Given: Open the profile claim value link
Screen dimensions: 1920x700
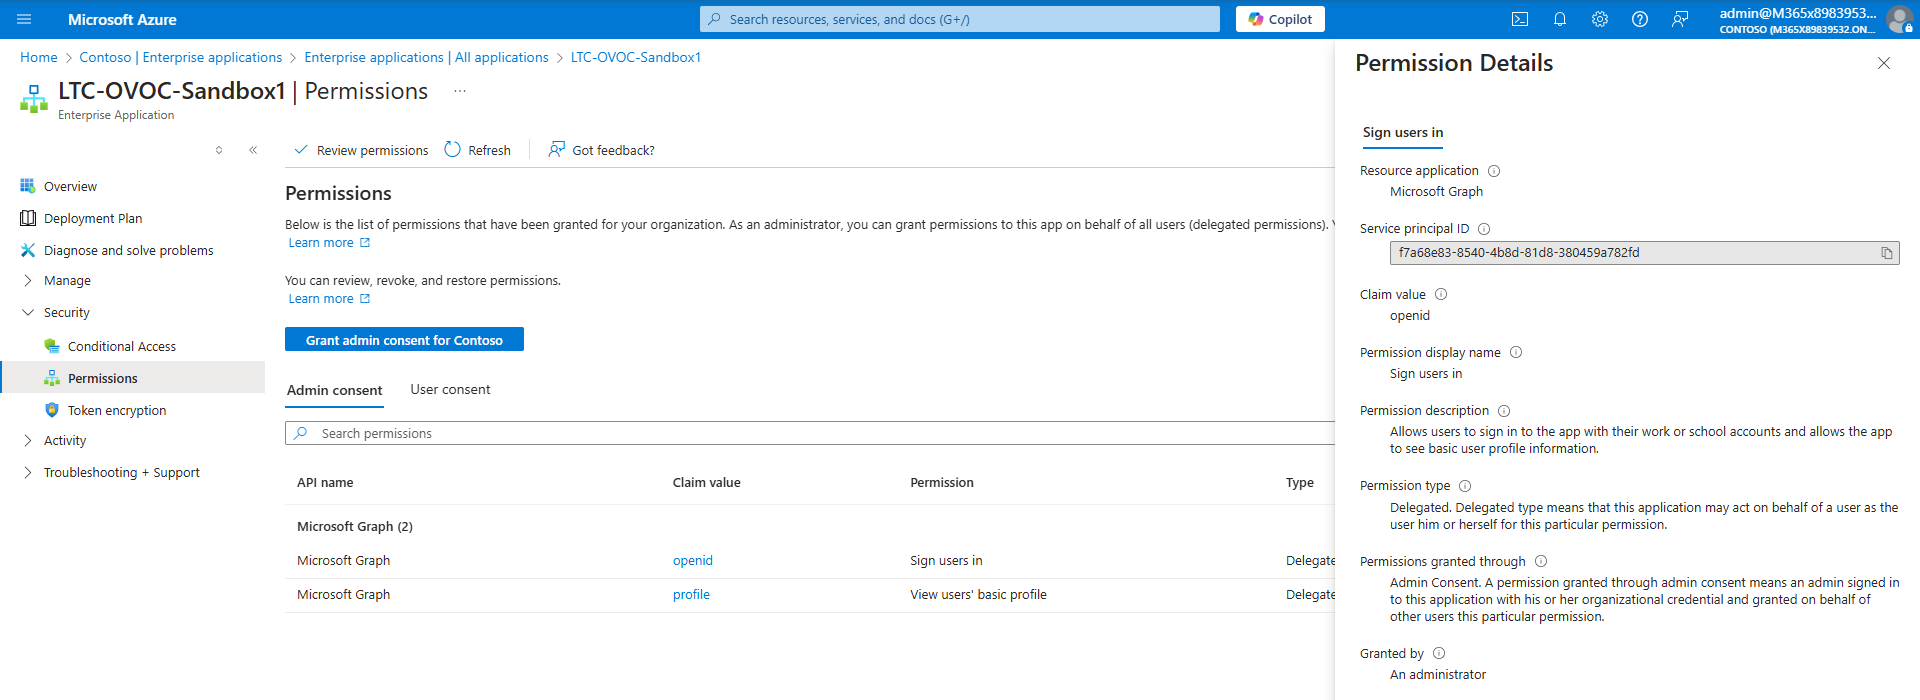Looking at the screenshot, I should 691,595.
